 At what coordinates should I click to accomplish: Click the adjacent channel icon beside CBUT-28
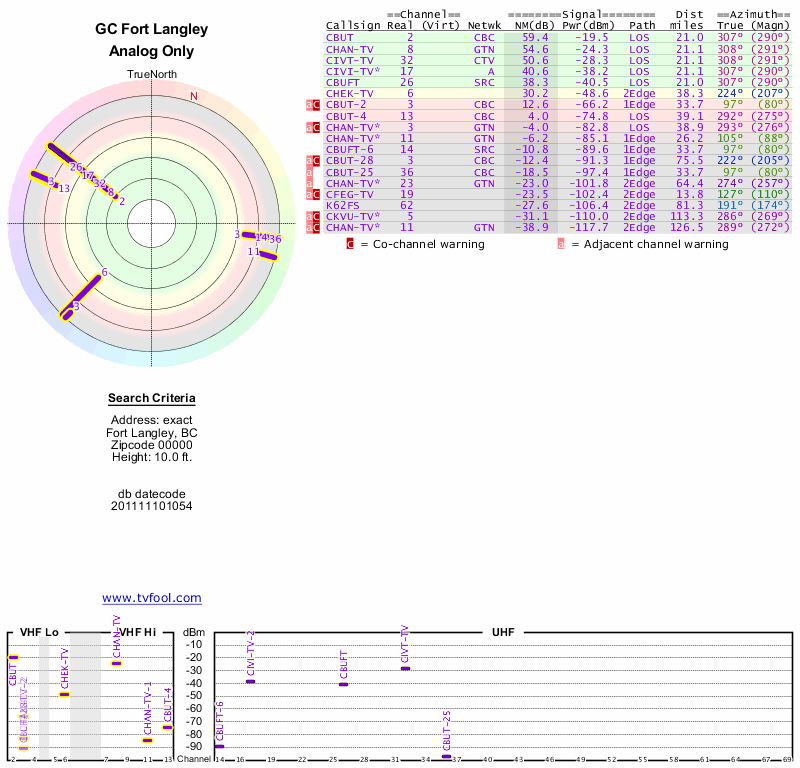308,160
